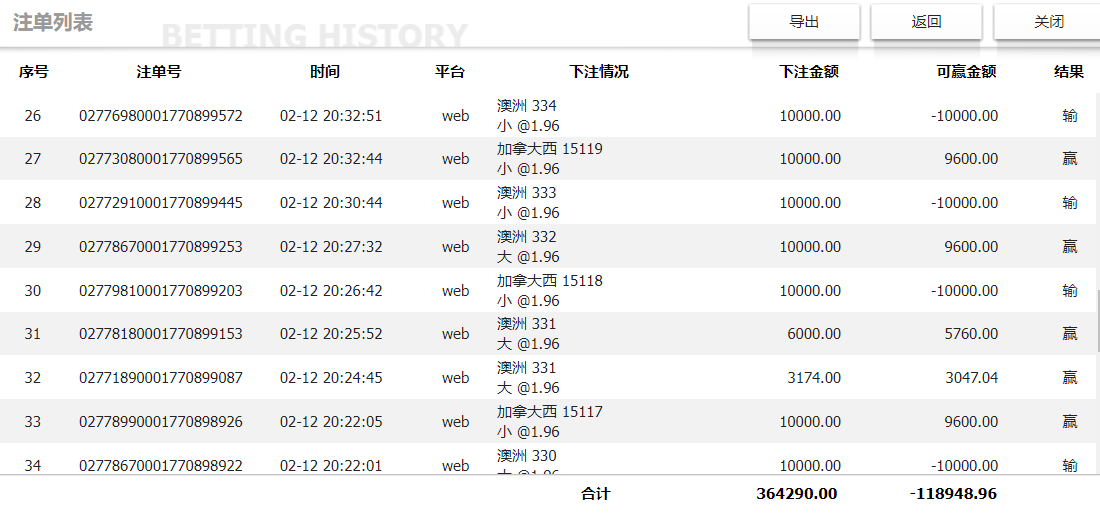
Task: Click the 导出 export button
Action: tap(804, 22)
